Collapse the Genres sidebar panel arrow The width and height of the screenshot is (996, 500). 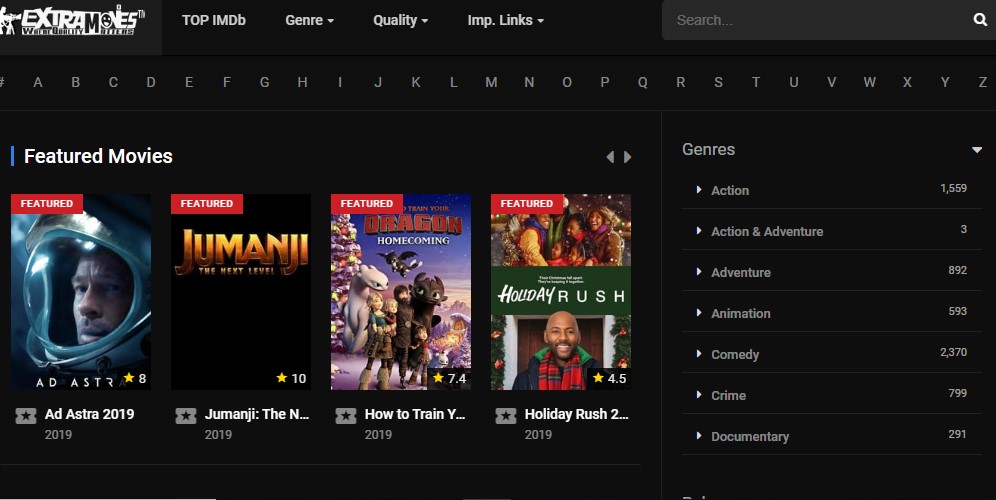coord(977,150)
